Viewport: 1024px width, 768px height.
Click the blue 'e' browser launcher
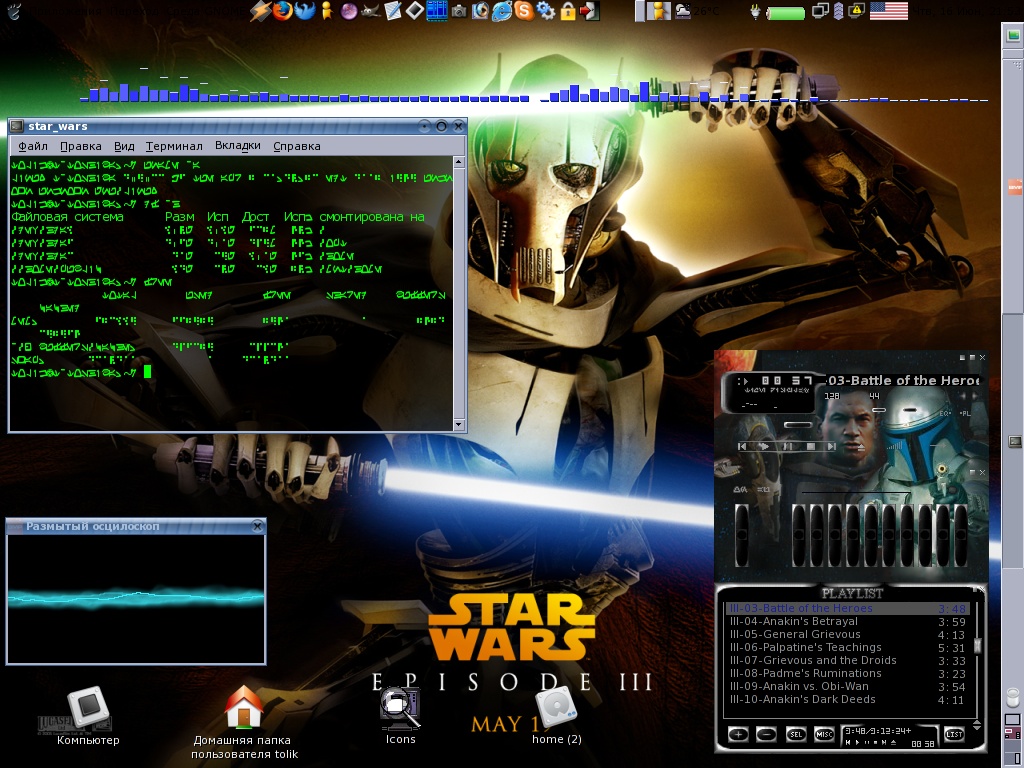click(x=502, y=10)
